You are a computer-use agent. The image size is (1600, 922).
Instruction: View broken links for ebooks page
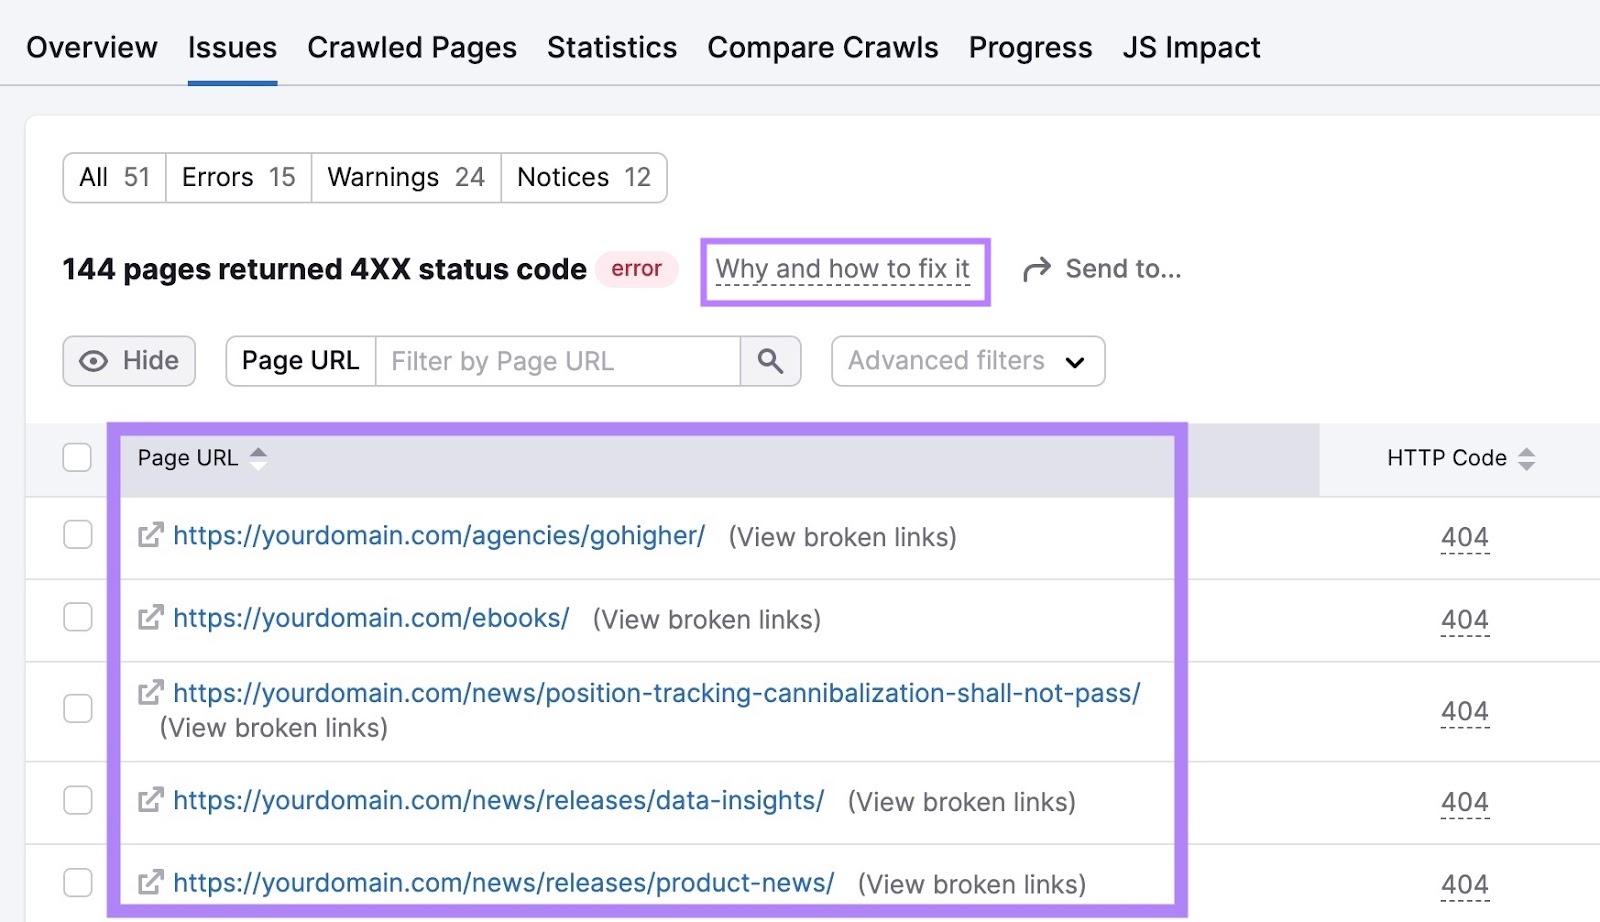point(706,620)
